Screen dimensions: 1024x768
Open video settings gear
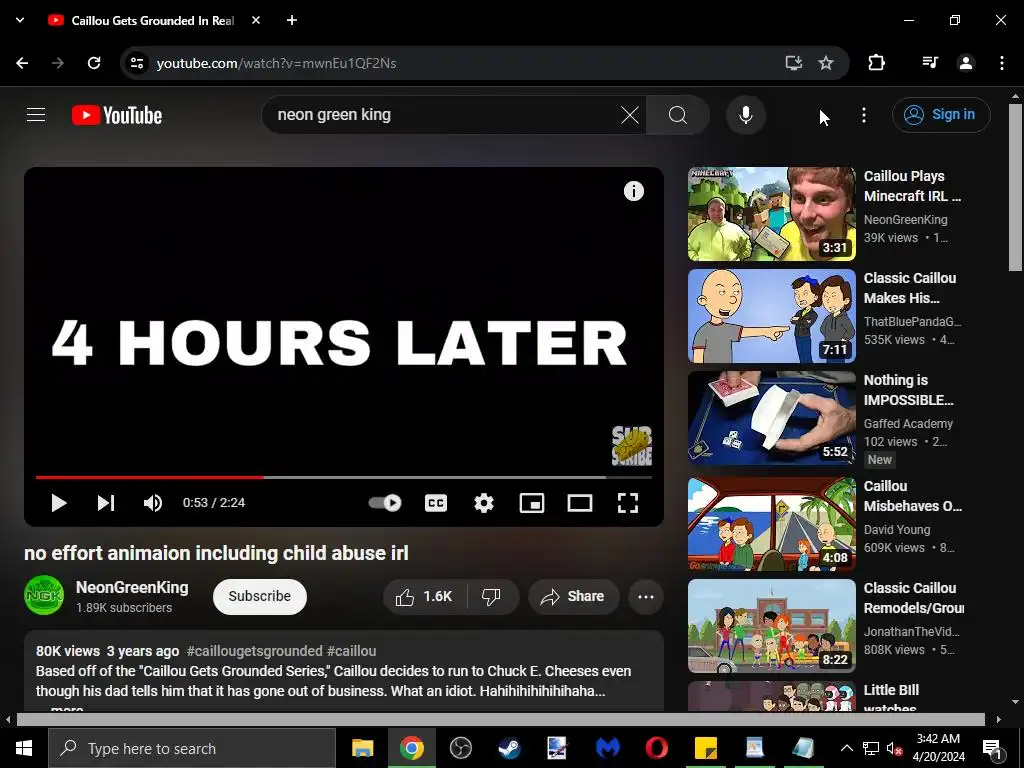[x=484, y=503]
